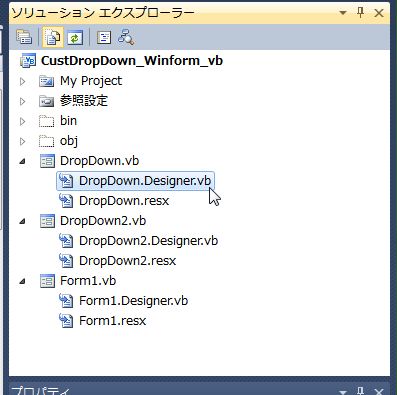
Task: Open the Solution Explorer window position dropdown
Action: (342, 13)
